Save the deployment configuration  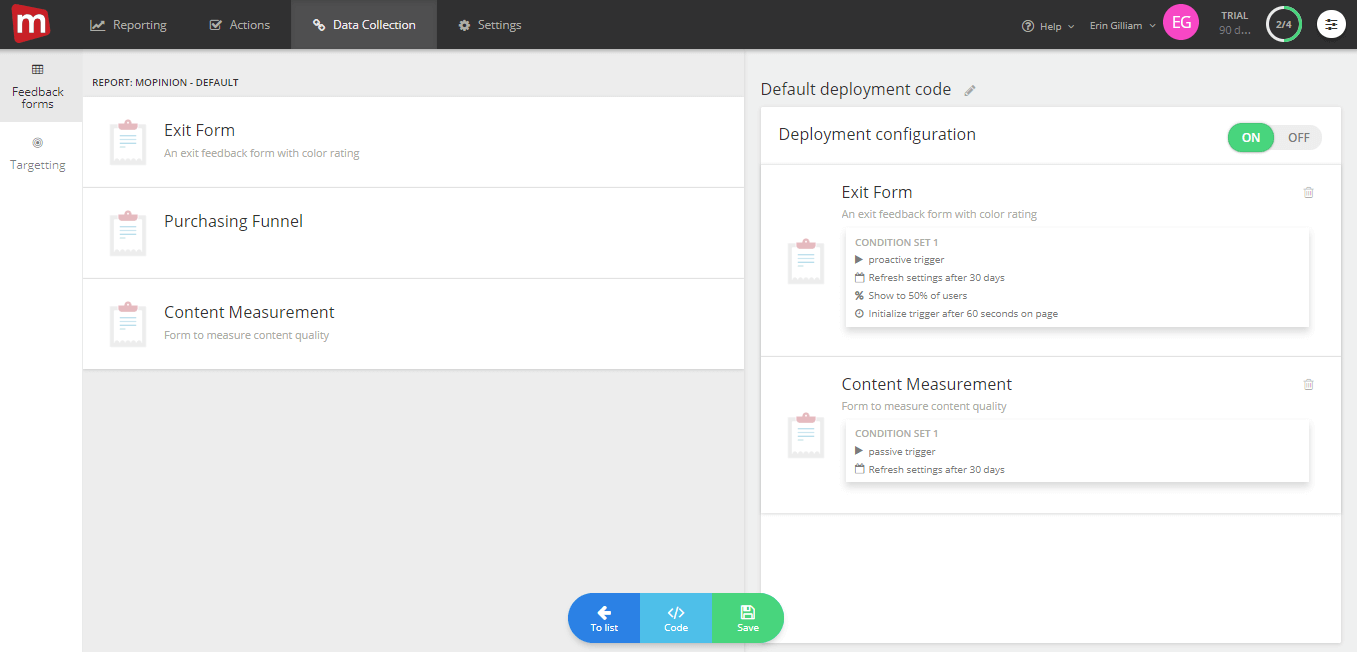click(747, 617)
